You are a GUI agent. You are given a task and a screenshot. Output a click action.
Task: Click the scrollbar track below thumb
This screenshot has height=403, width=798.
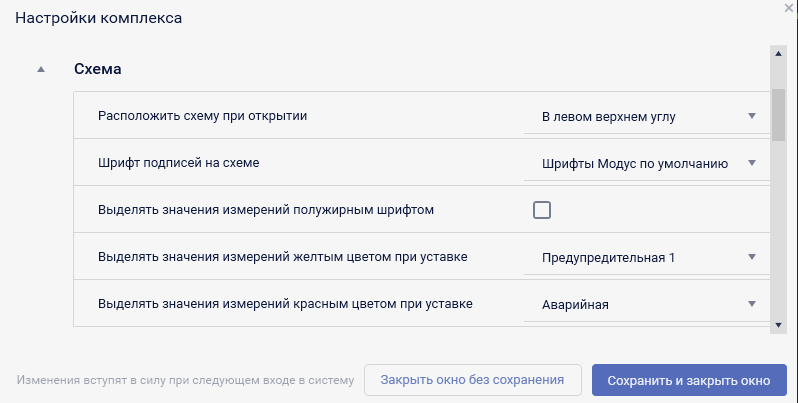(777, 240)
